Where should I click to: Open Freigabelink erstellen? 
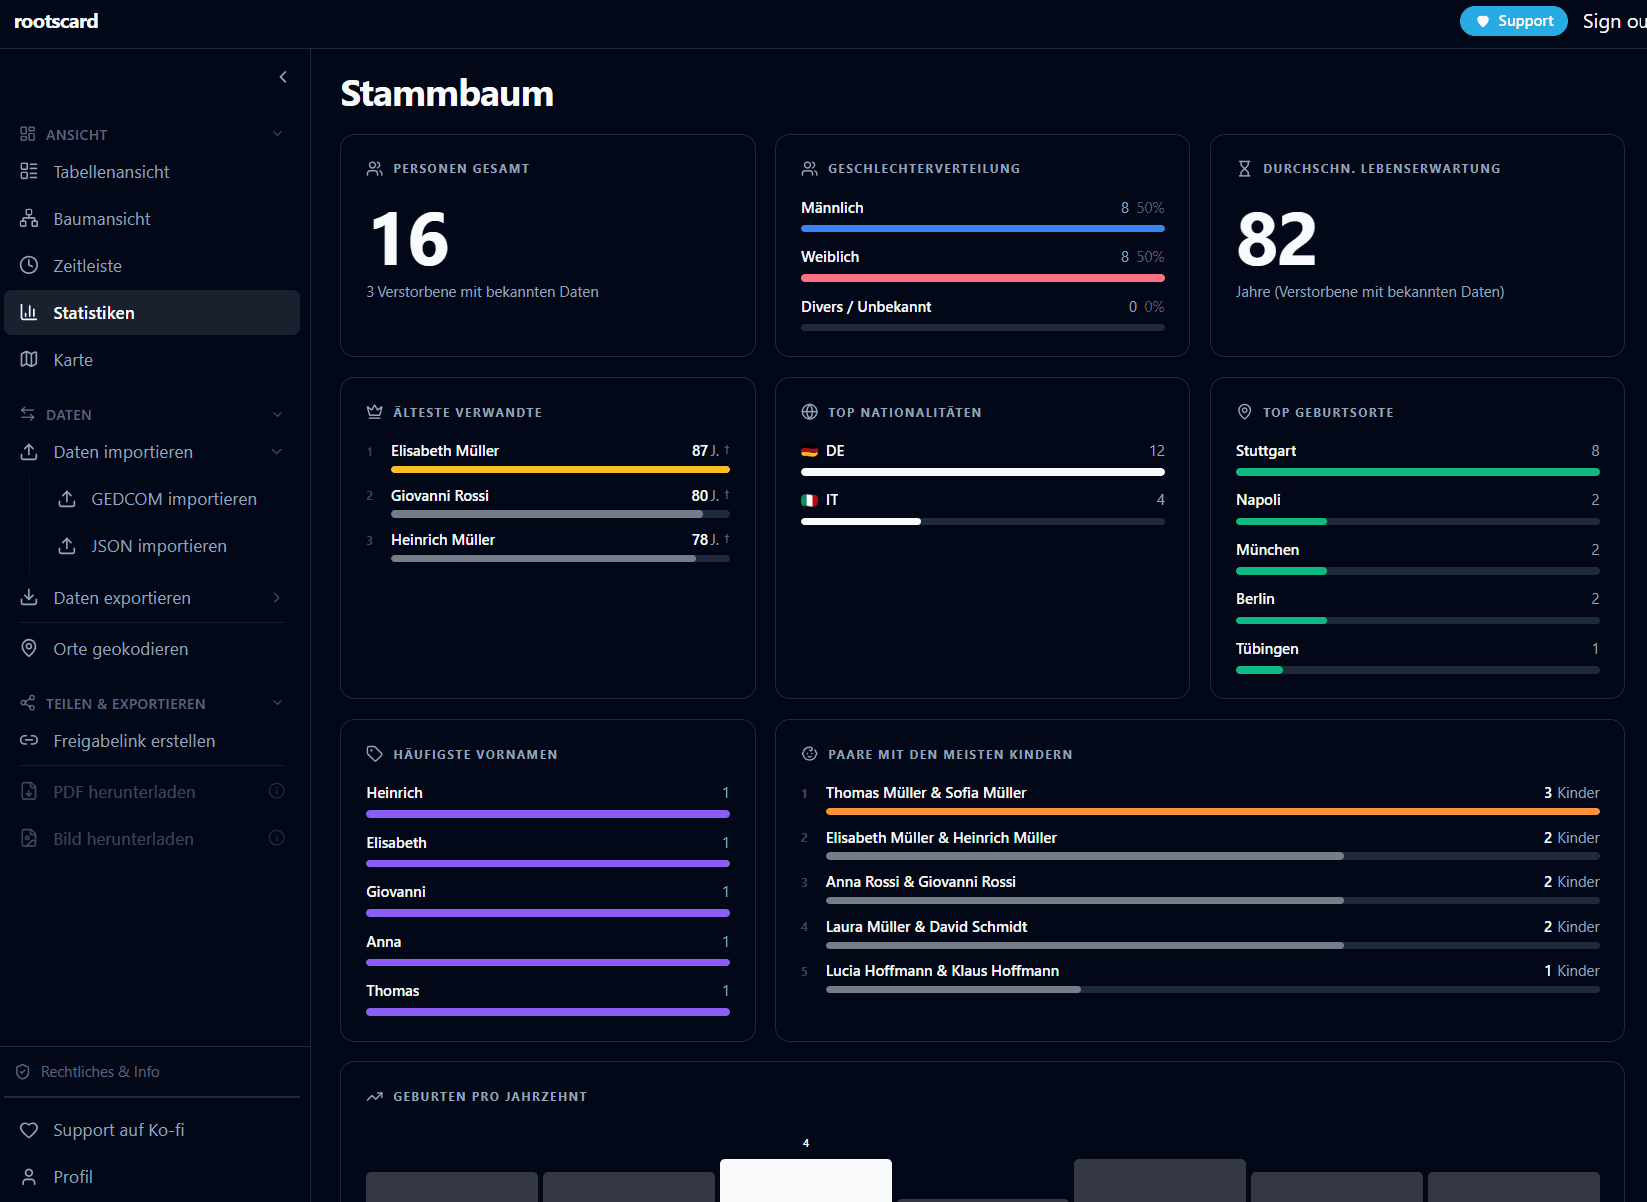pyautogui.click(x=134, y=741)
